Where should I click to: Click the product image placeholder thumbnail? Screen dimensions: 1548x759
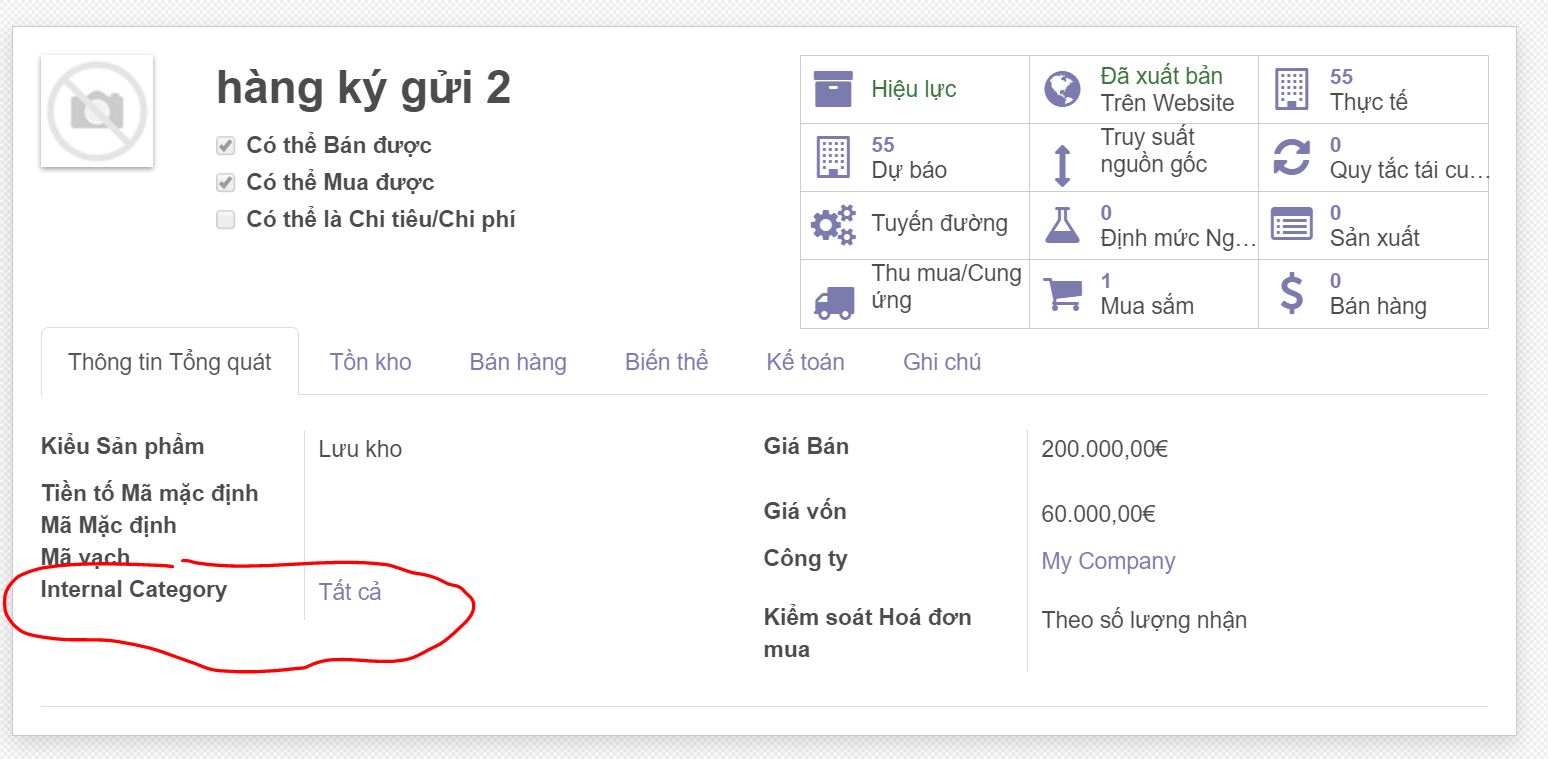click(97, 111)
